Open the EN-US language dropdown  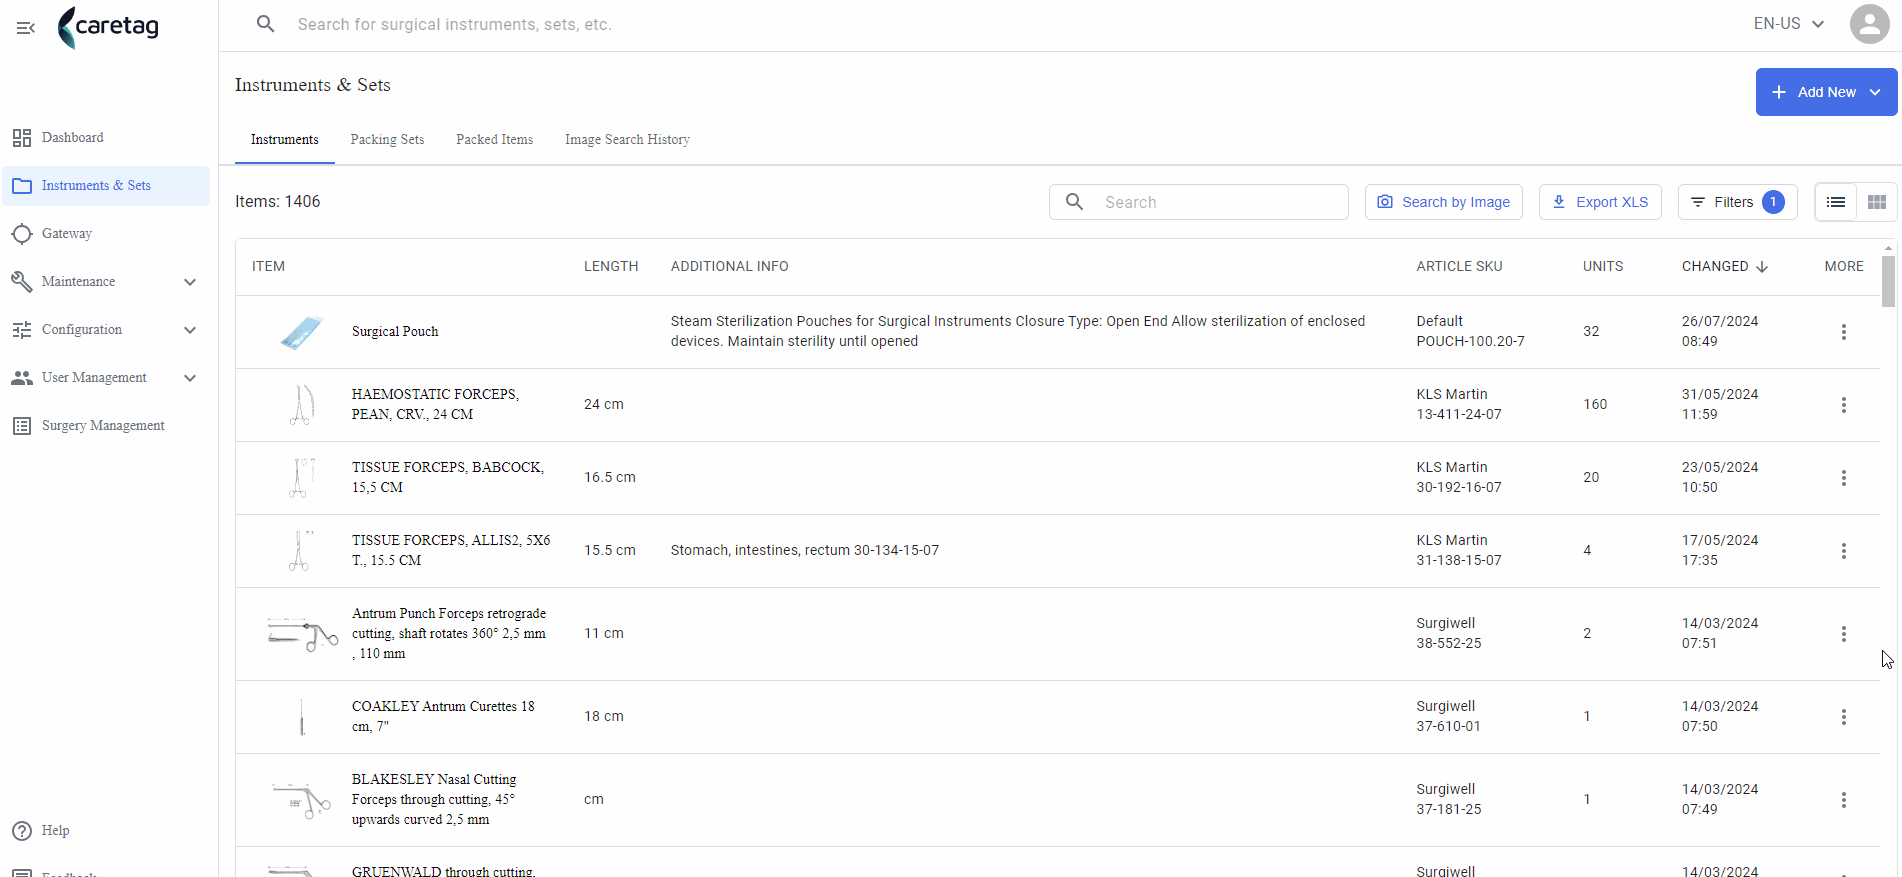[x=1789, y=24]
